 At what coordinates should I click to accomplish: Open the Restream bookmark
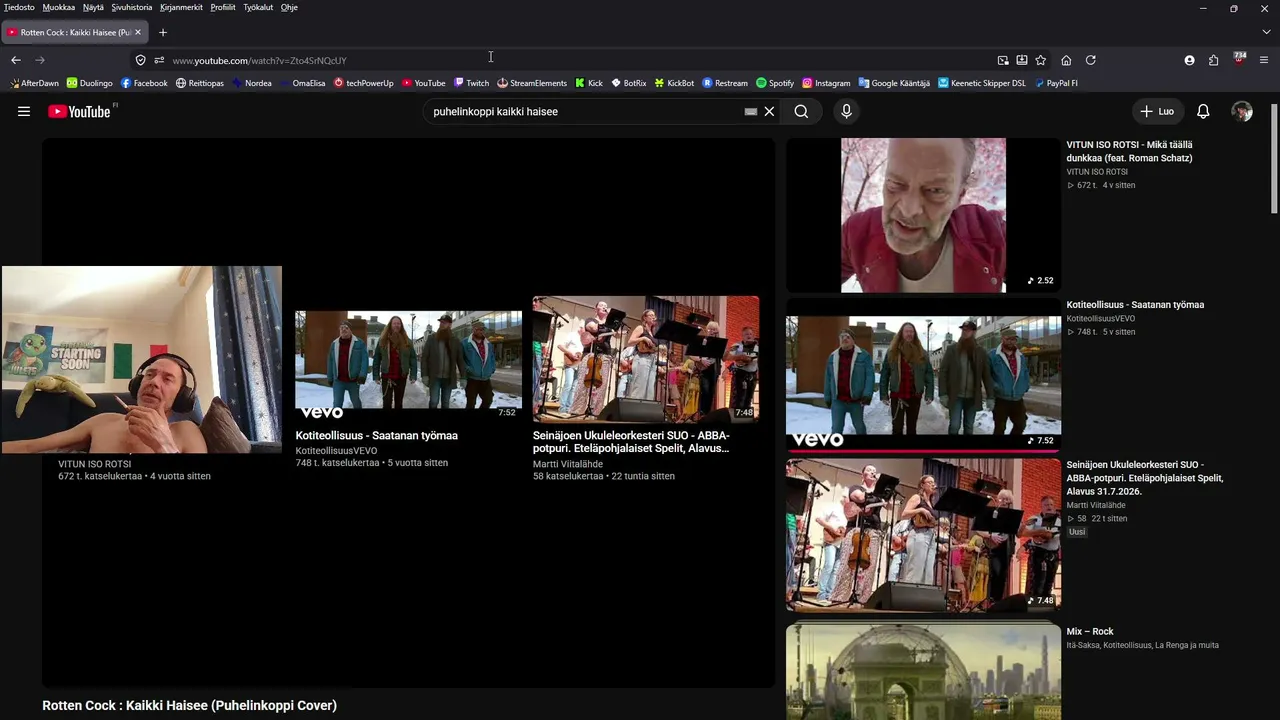[x=725, y=83]
